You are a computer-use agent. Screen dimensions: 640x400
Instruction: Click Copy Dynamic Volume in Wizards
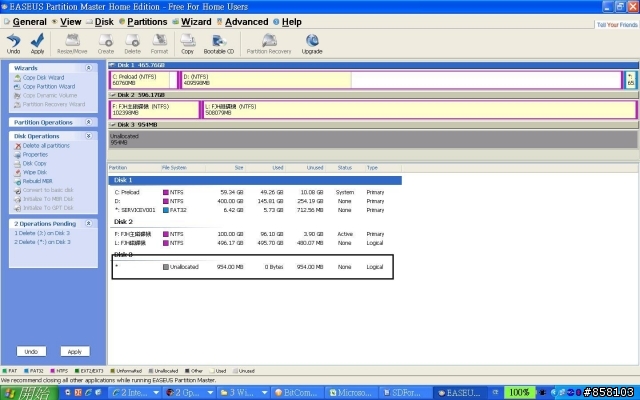46,96
